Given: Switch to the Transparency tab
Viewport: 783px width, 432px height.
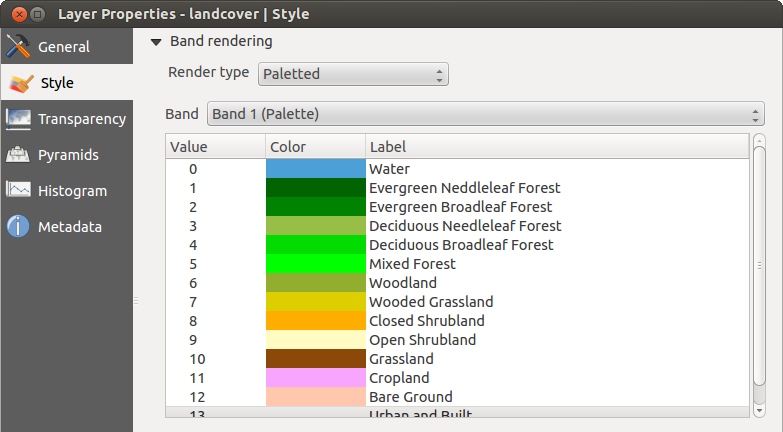Looking at the screenshot, I should click(81, 119).
